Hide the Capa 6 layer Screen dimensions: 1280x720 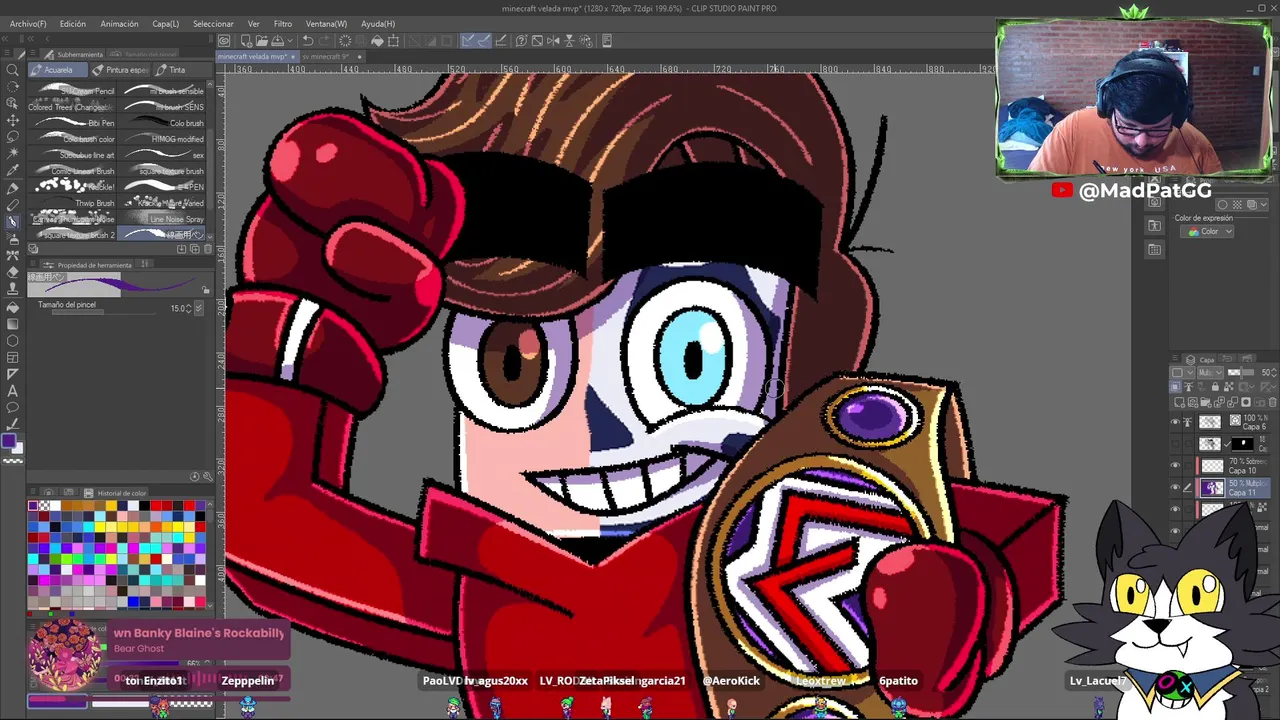(x=1175, y=422)
